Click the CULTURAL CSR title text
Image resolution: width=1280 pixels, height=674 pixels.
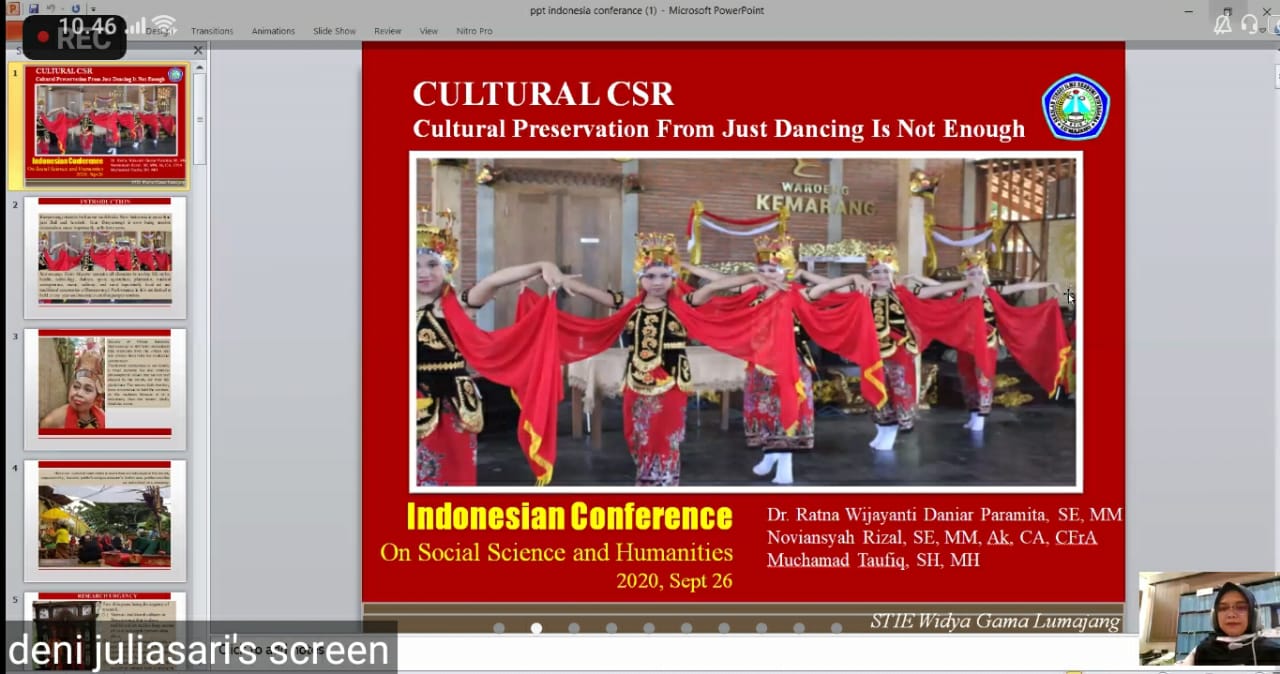[x=543, y=94]
